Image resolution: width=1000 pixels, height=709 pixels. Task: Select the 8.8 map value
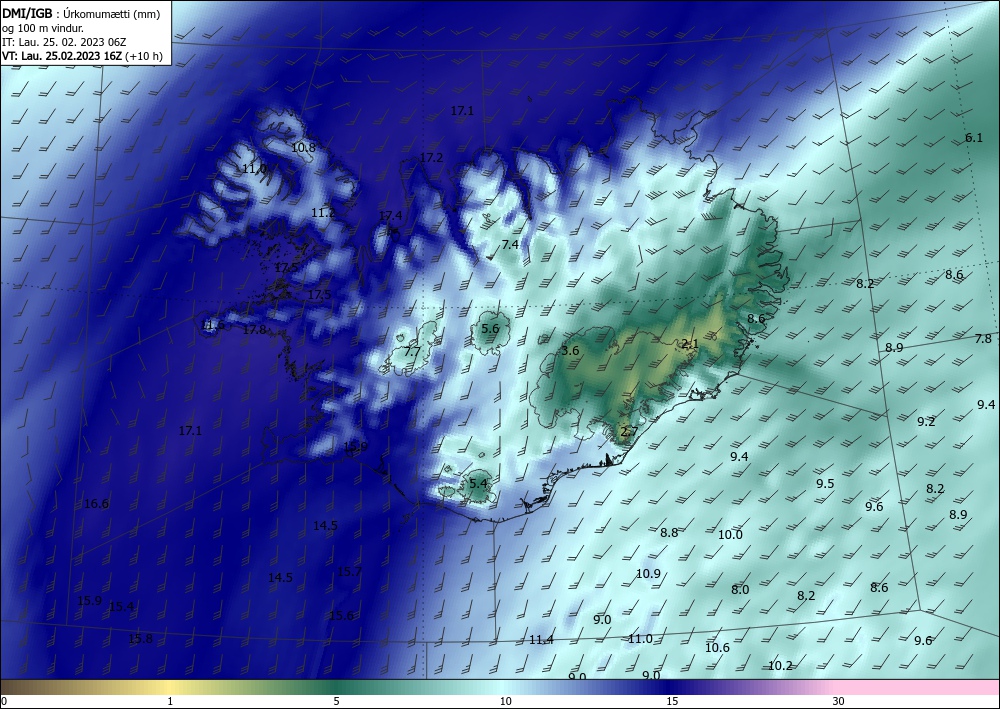tap(669, 532)
